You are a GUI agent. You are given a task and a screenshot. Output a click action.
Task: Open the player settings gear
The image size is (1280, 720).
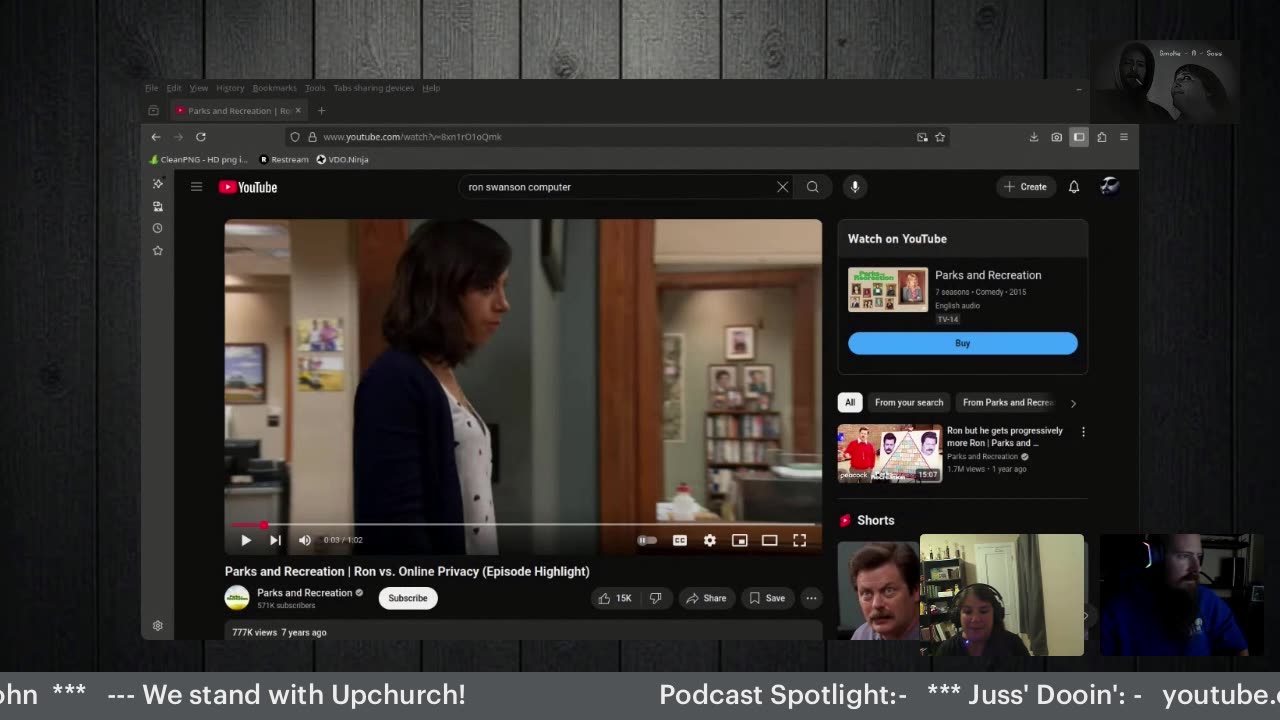point(710,540)
